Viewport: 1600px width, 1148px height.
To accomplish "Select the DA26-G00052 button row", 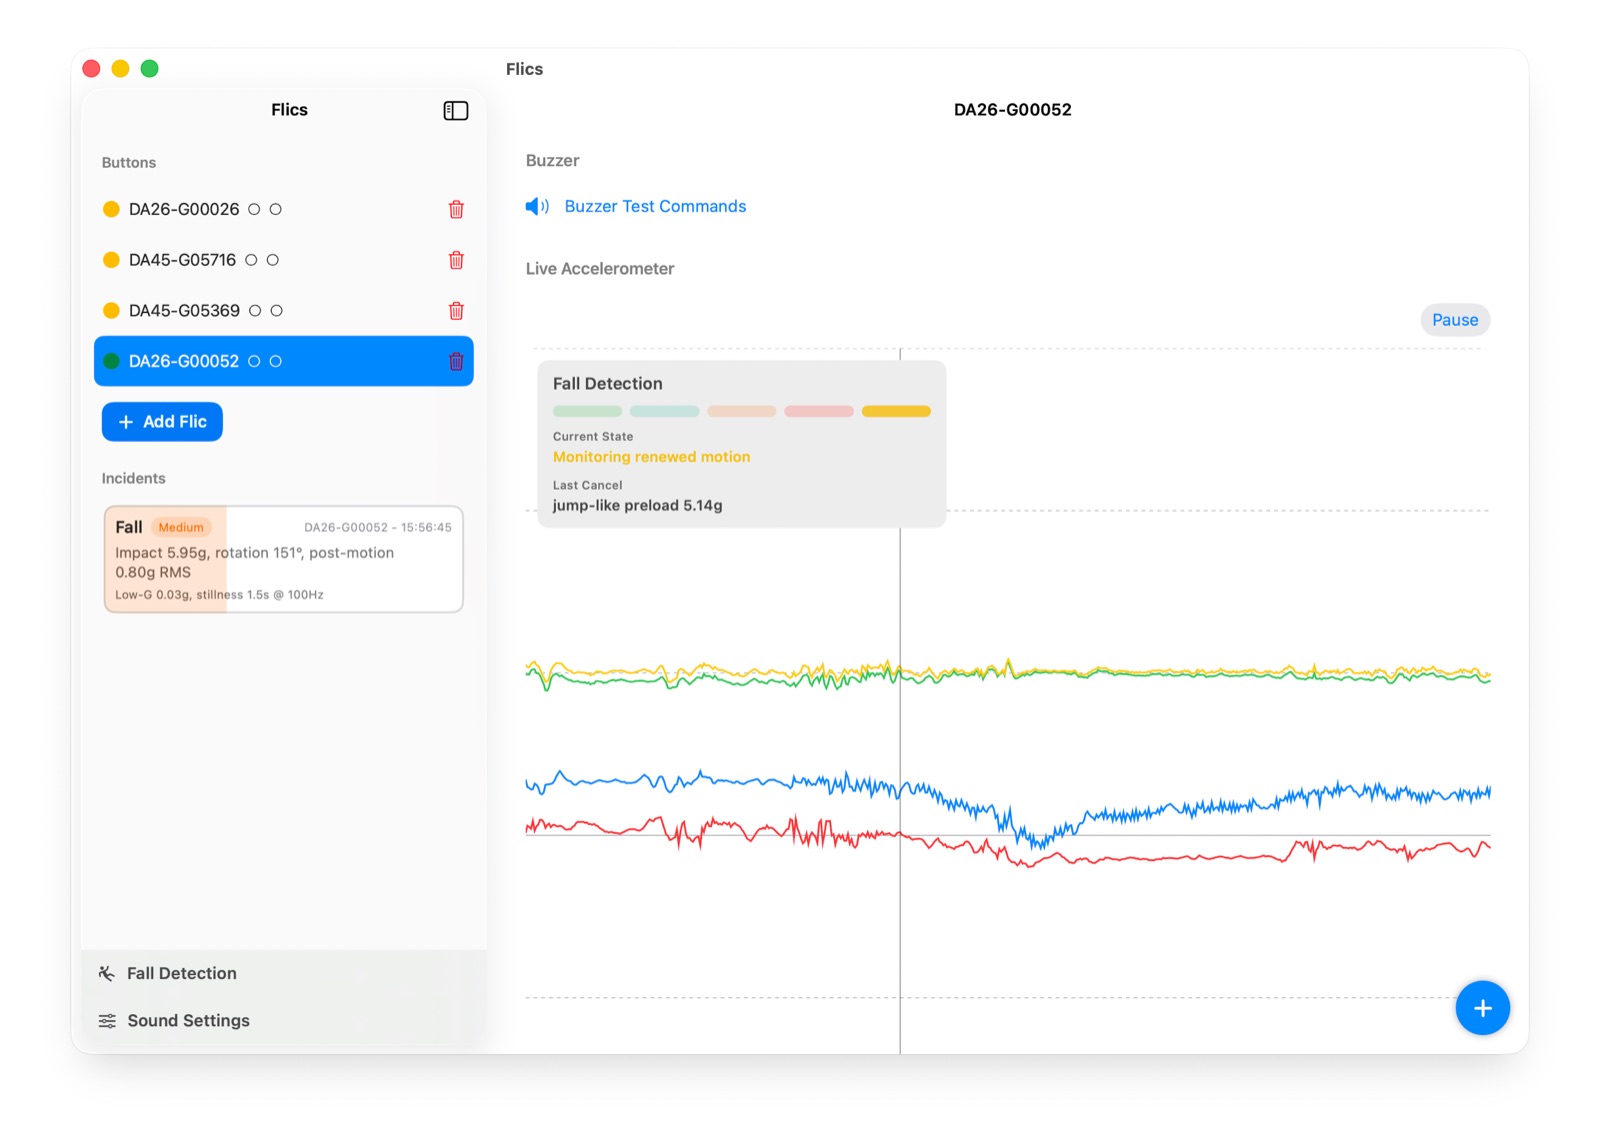I will [284, 361].
